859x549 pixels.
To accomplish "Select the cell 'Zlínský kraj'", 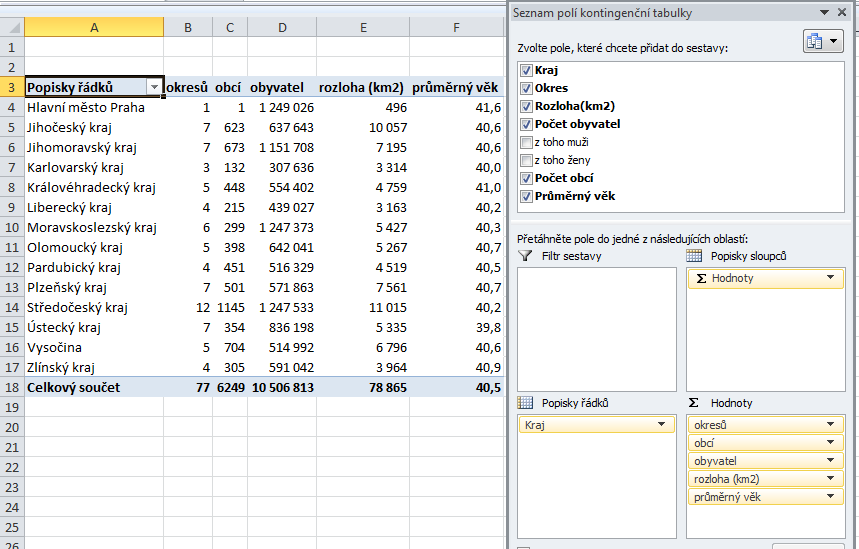I will point(94,368).
